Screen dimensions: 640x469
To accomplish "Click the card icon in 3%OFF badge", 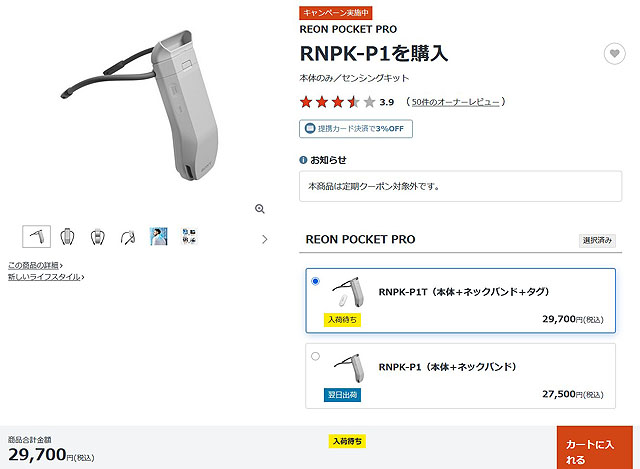I will 310,129.
